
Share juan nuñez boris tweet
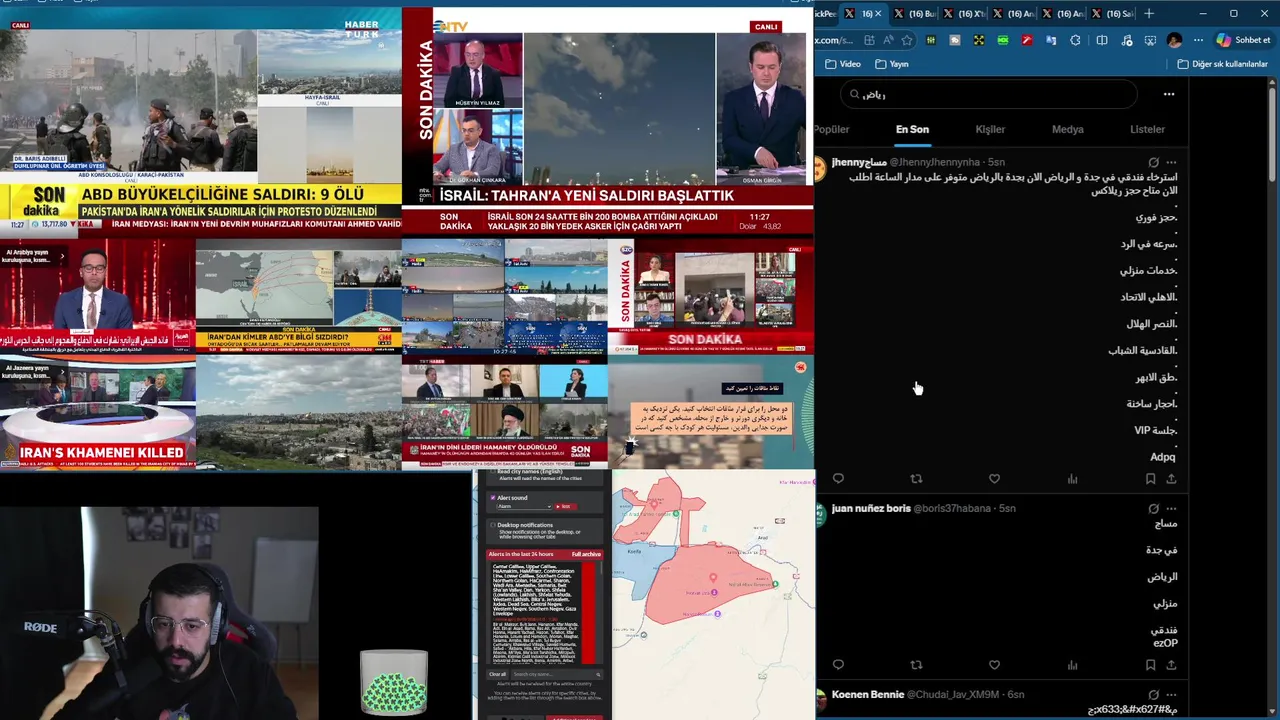[1171, 665]
